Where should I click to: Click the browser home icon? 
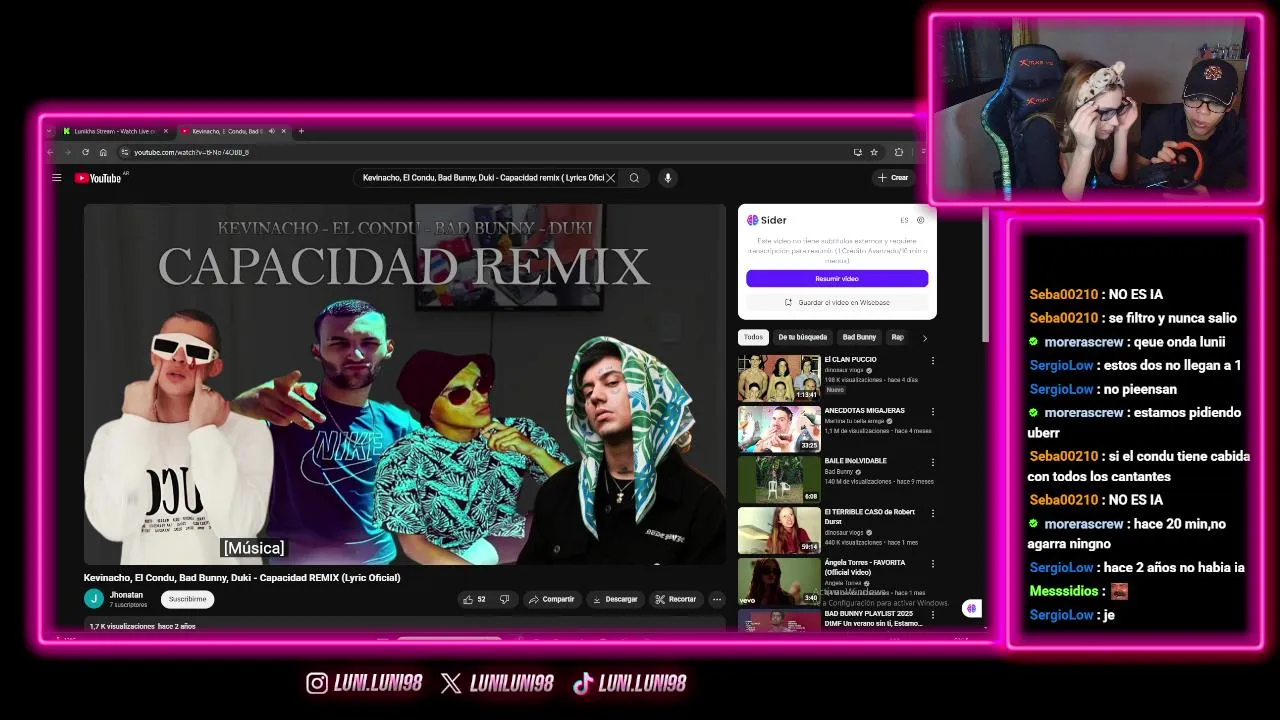[103, 152]
